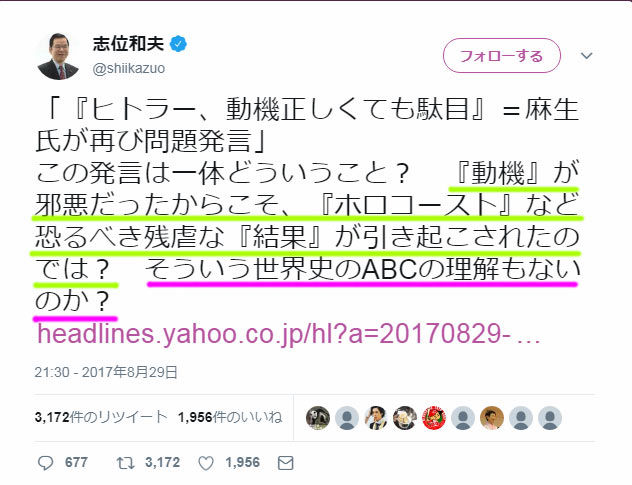Click the last gray default avatar
Image resolution: width=632 pixels, height=485 pixels.
point(550,418)
